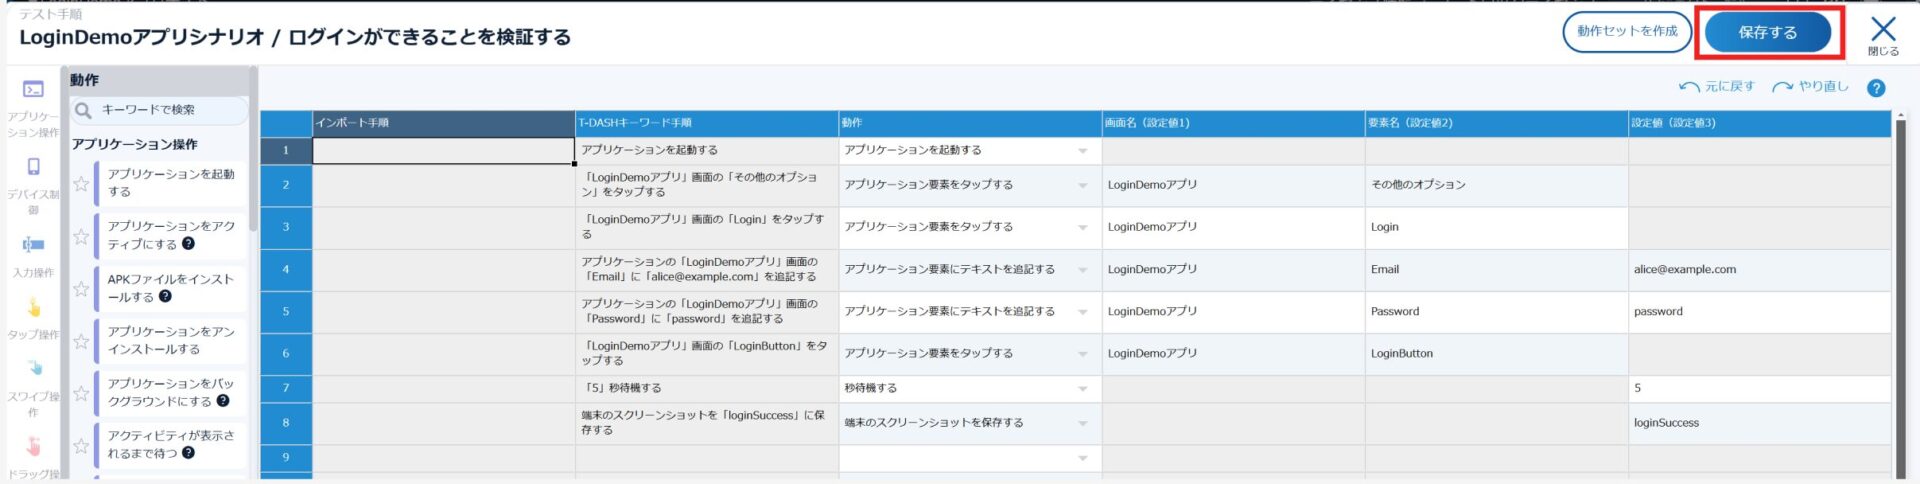This screenshot has width=1920, height=484.
Task: Click the 保存する button
Action: coord(1767,32)
